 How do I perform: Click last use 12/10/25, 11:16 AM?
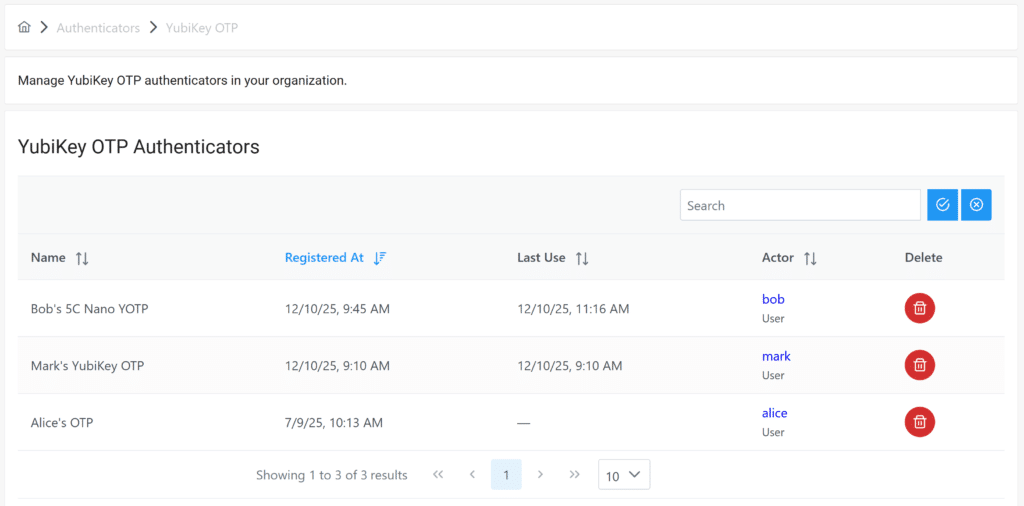click(573, 309)
